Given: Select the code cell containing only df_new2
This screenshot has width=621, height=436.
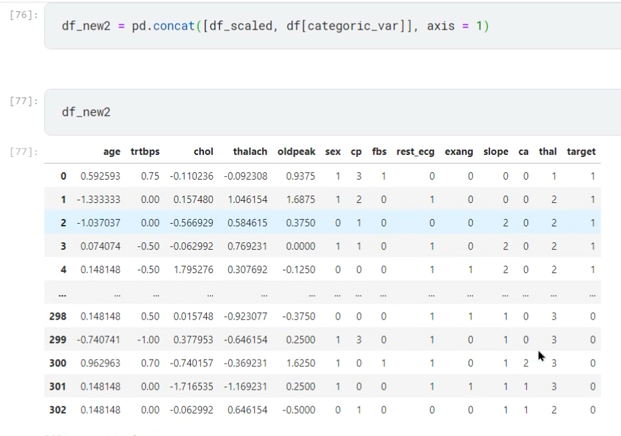Looking at the screenshot, I should 330,112.
